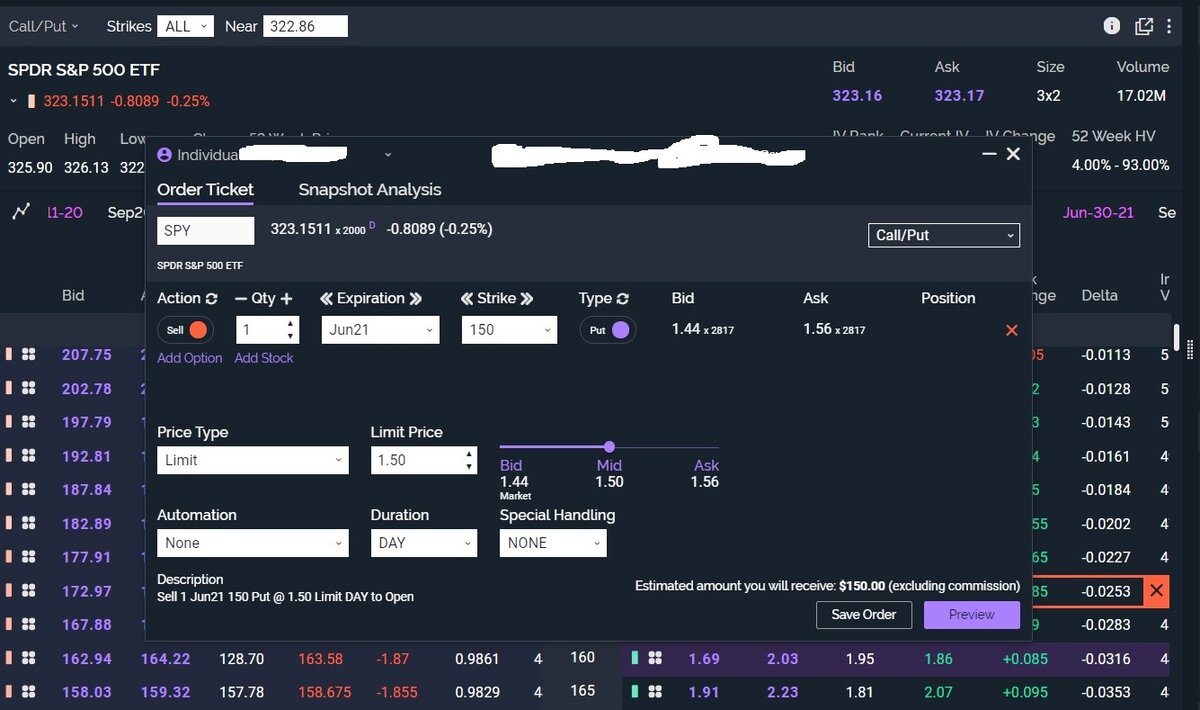Click the grid icon on the 192.81 row
The width and height of the screenshot is (1200, 710).
click(29, 456)
